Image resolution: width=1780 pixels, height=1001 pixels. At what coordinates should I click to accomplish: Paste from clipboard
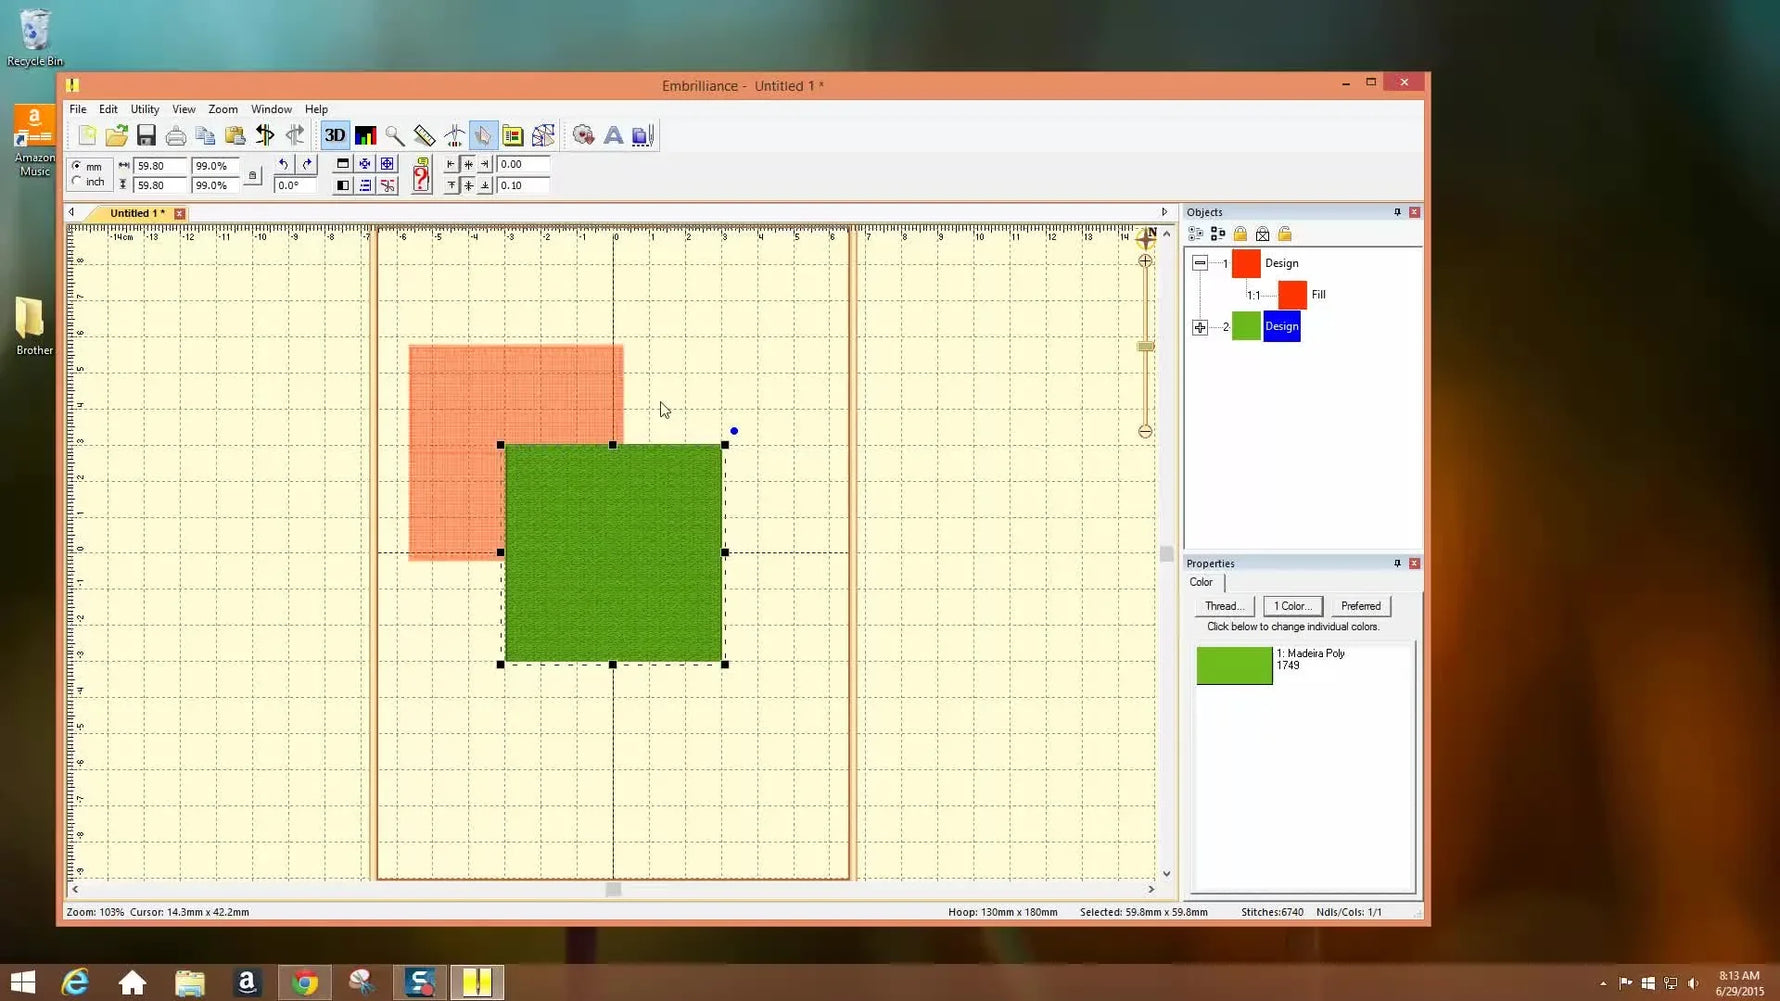pos(235,135)
